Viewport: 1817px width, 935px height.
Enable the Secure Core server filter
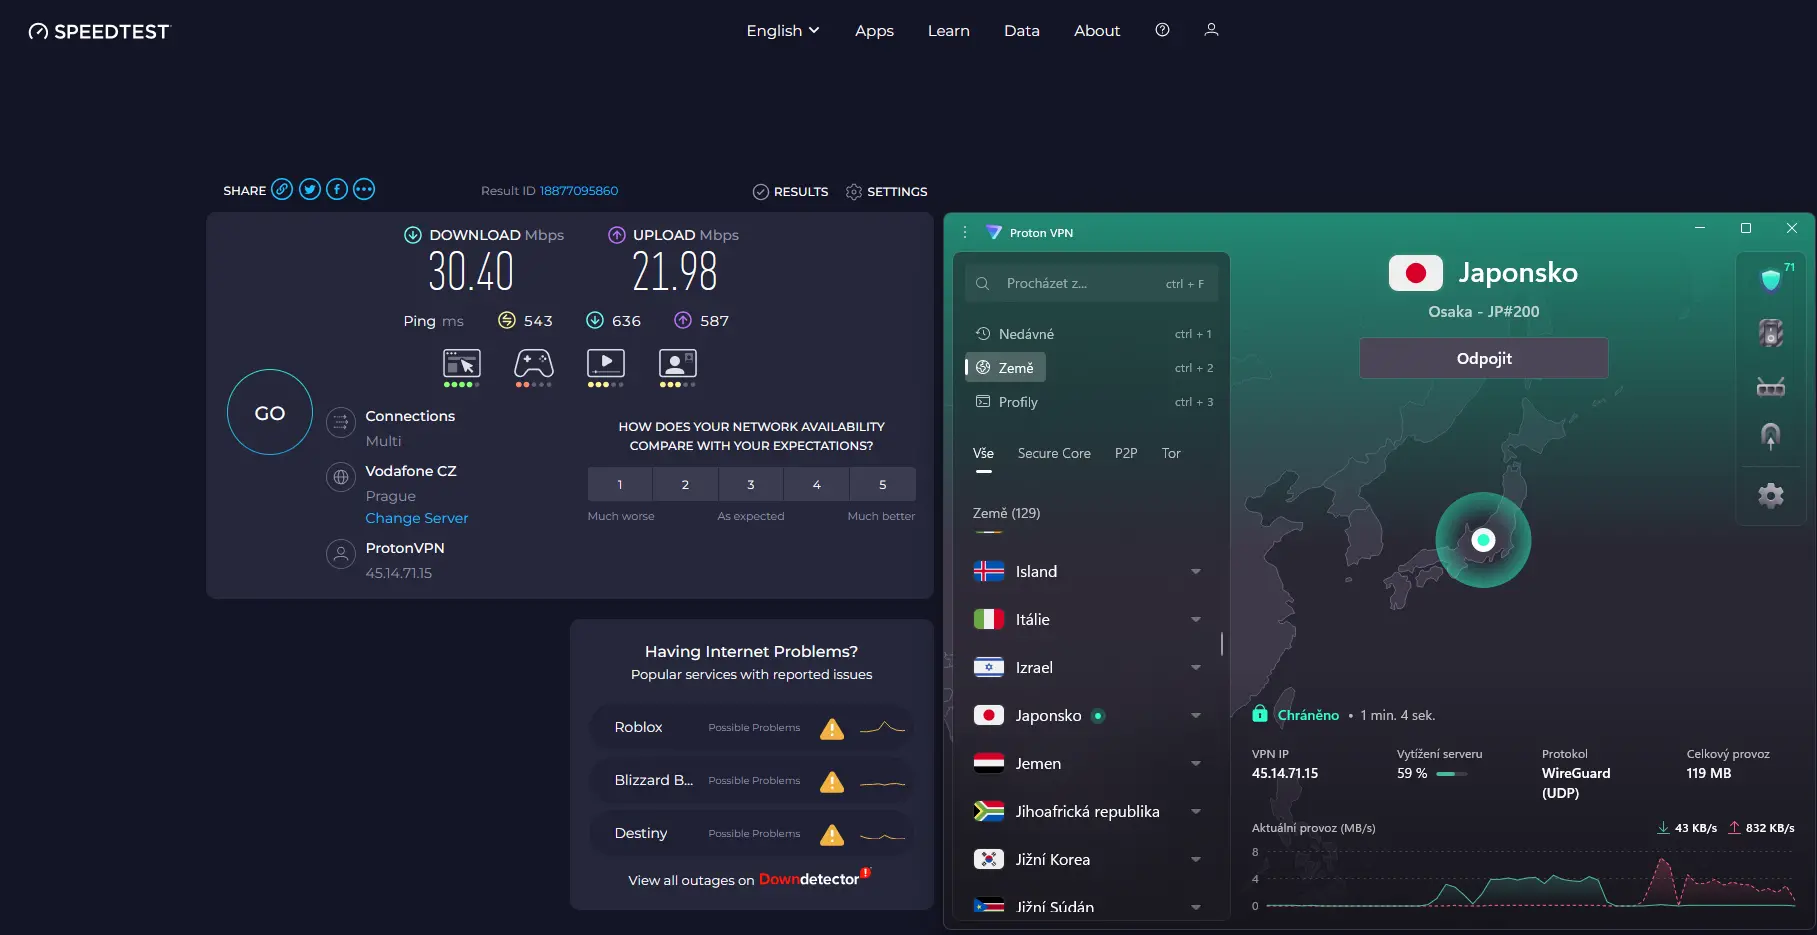[1054, 453]
